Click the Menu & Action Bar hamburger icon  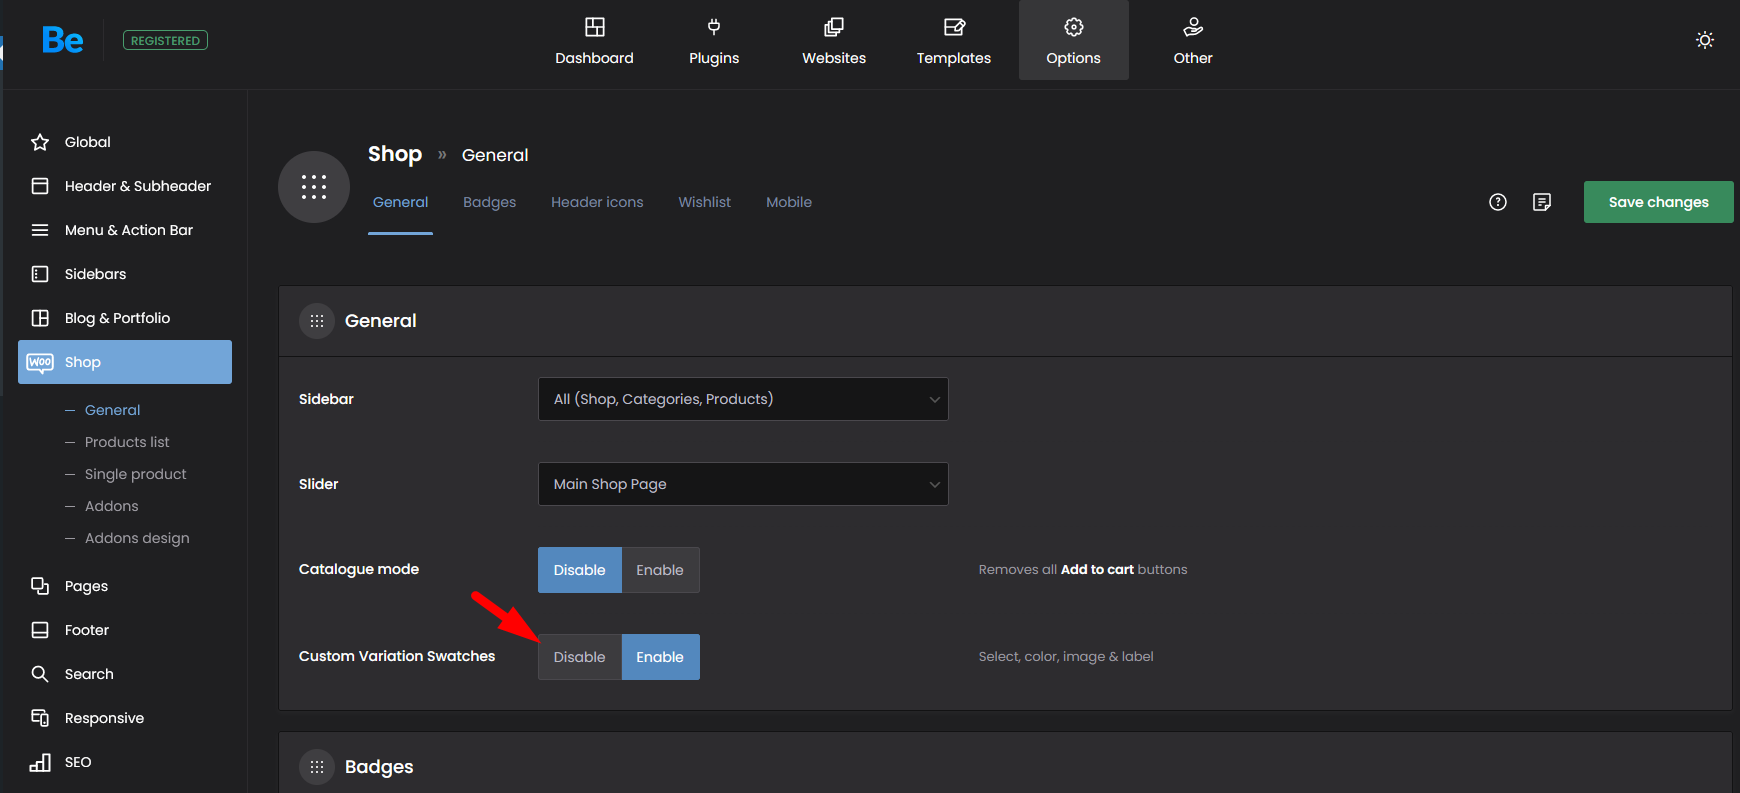40,230
